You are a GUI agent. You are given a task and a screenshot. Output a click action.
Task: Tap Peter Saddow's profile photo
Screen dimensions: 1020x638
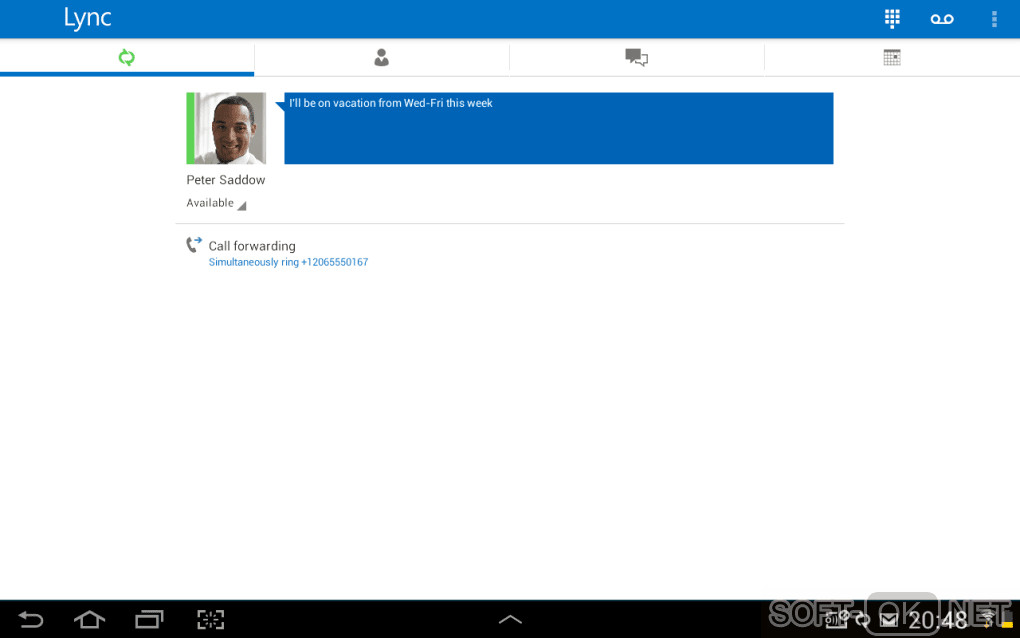click(x=226, y=128)
